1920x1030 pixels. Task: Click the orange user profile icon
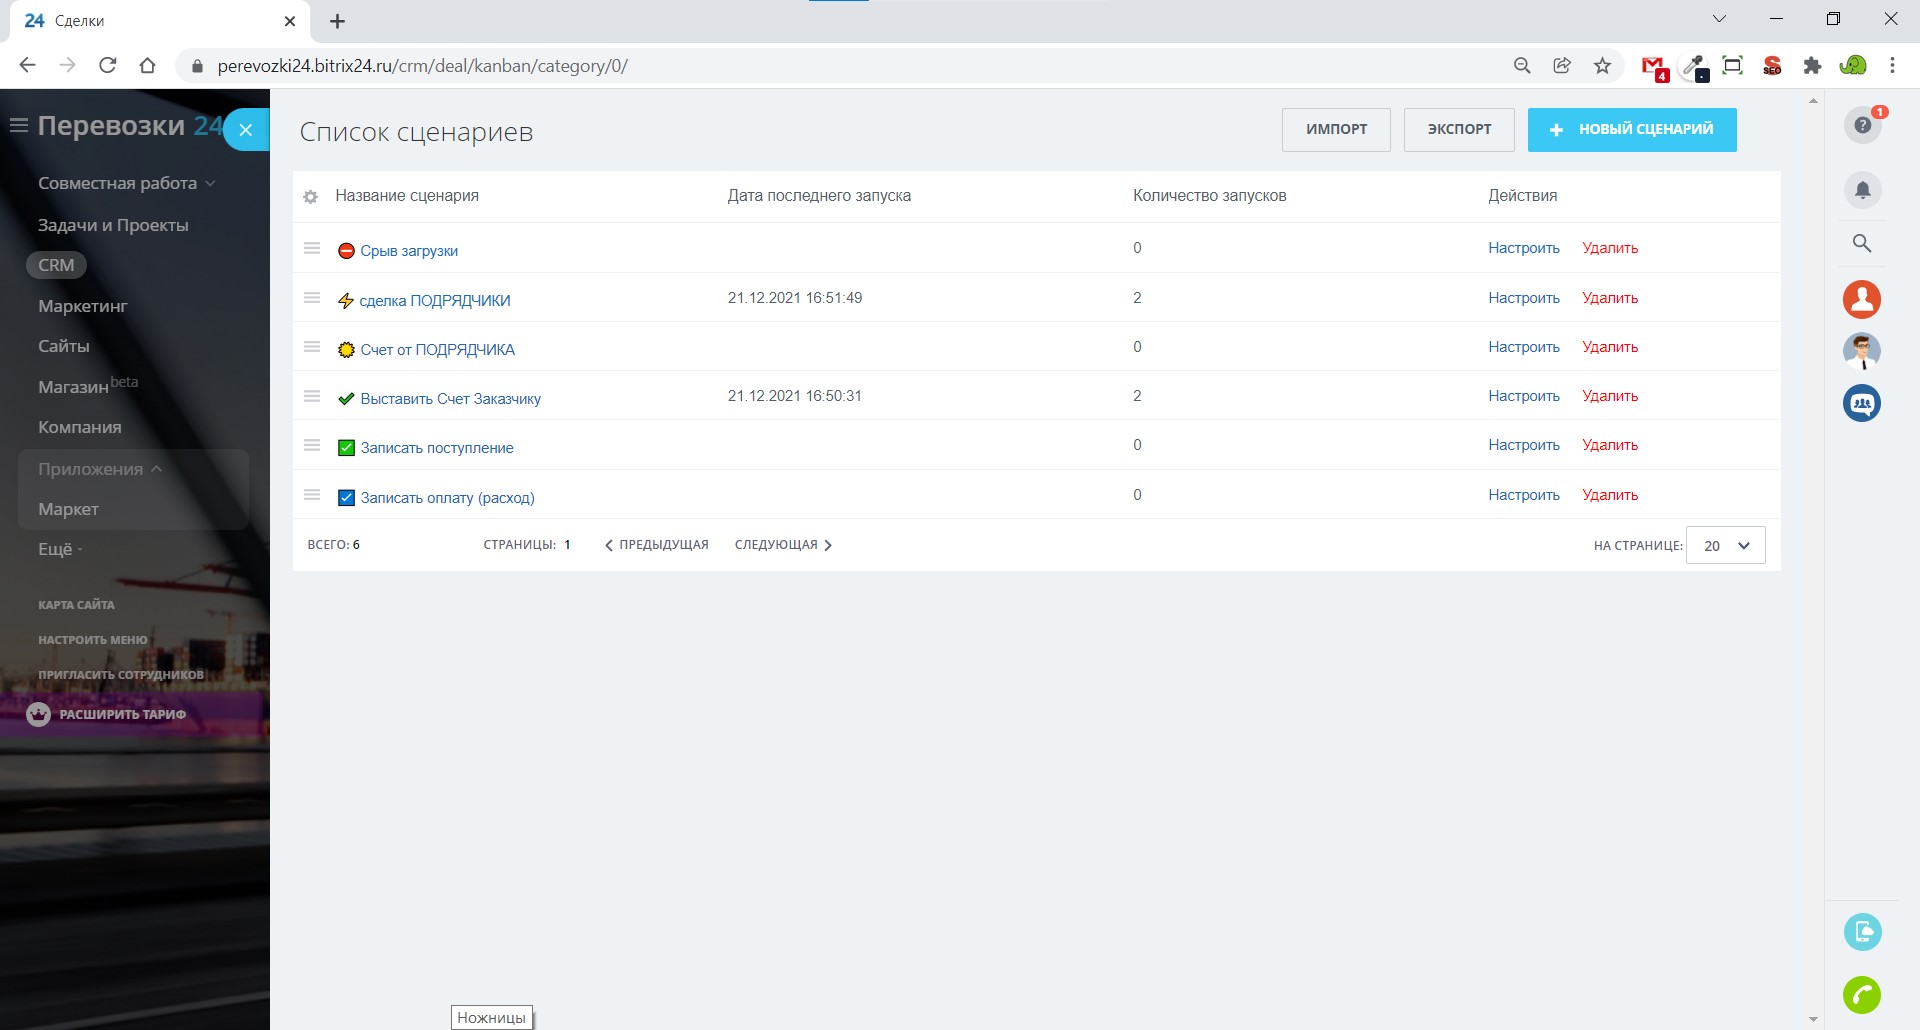(1862, 299)
